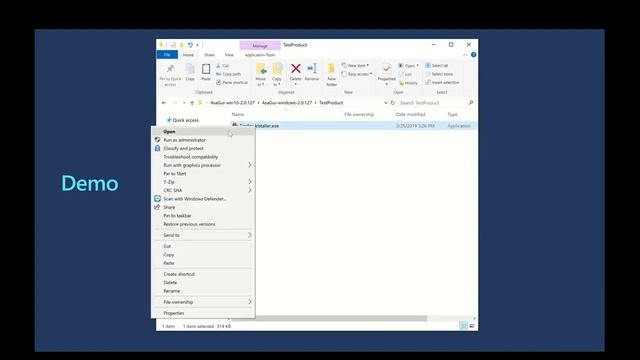Choose Scan with Windows Defender
The width and height of the screenshot is (640, 360).
coord(203,199)
